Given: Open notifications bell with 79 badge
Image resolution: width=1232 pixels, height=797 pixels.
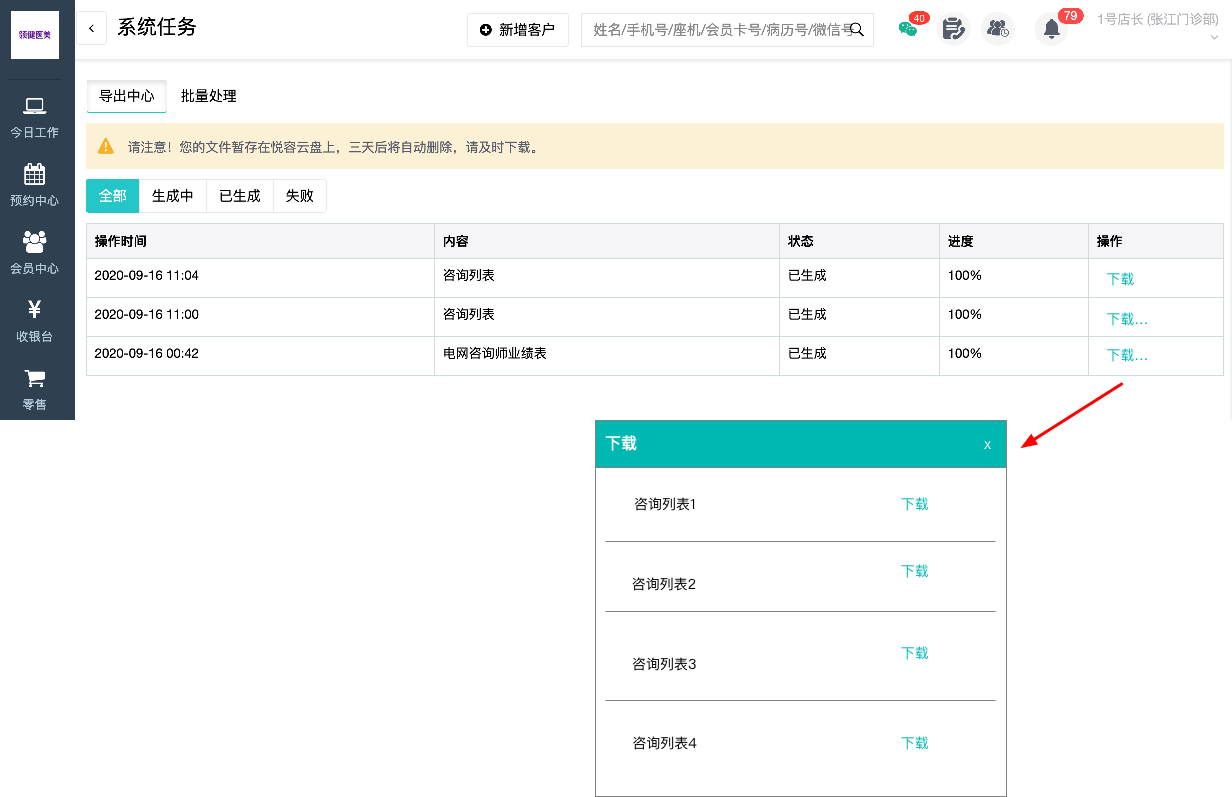Looking at the screenshot, I should coord(1051,29).
